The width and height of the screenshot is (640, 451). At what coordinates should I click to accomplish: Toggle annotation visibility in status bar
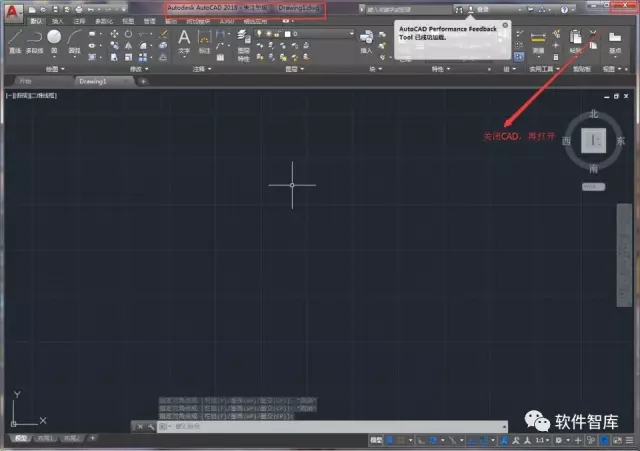(504, 440)
